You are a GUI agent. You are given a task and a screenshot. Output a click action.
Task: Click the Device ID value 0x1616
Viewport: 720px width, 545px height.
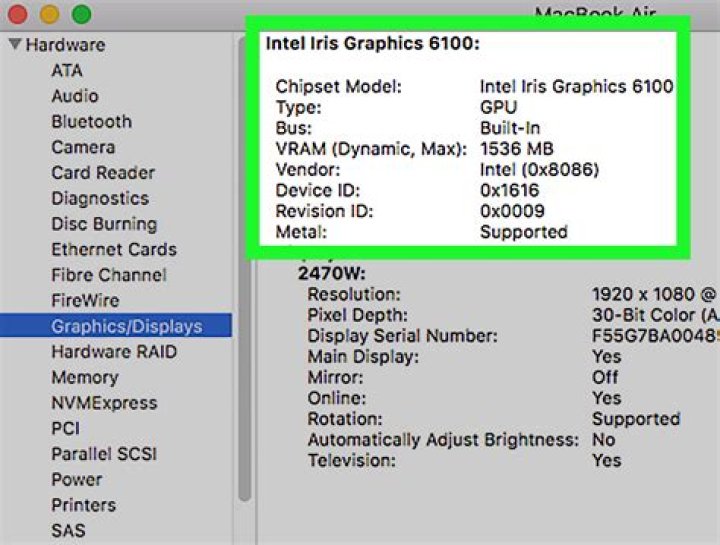click(509, 191)
